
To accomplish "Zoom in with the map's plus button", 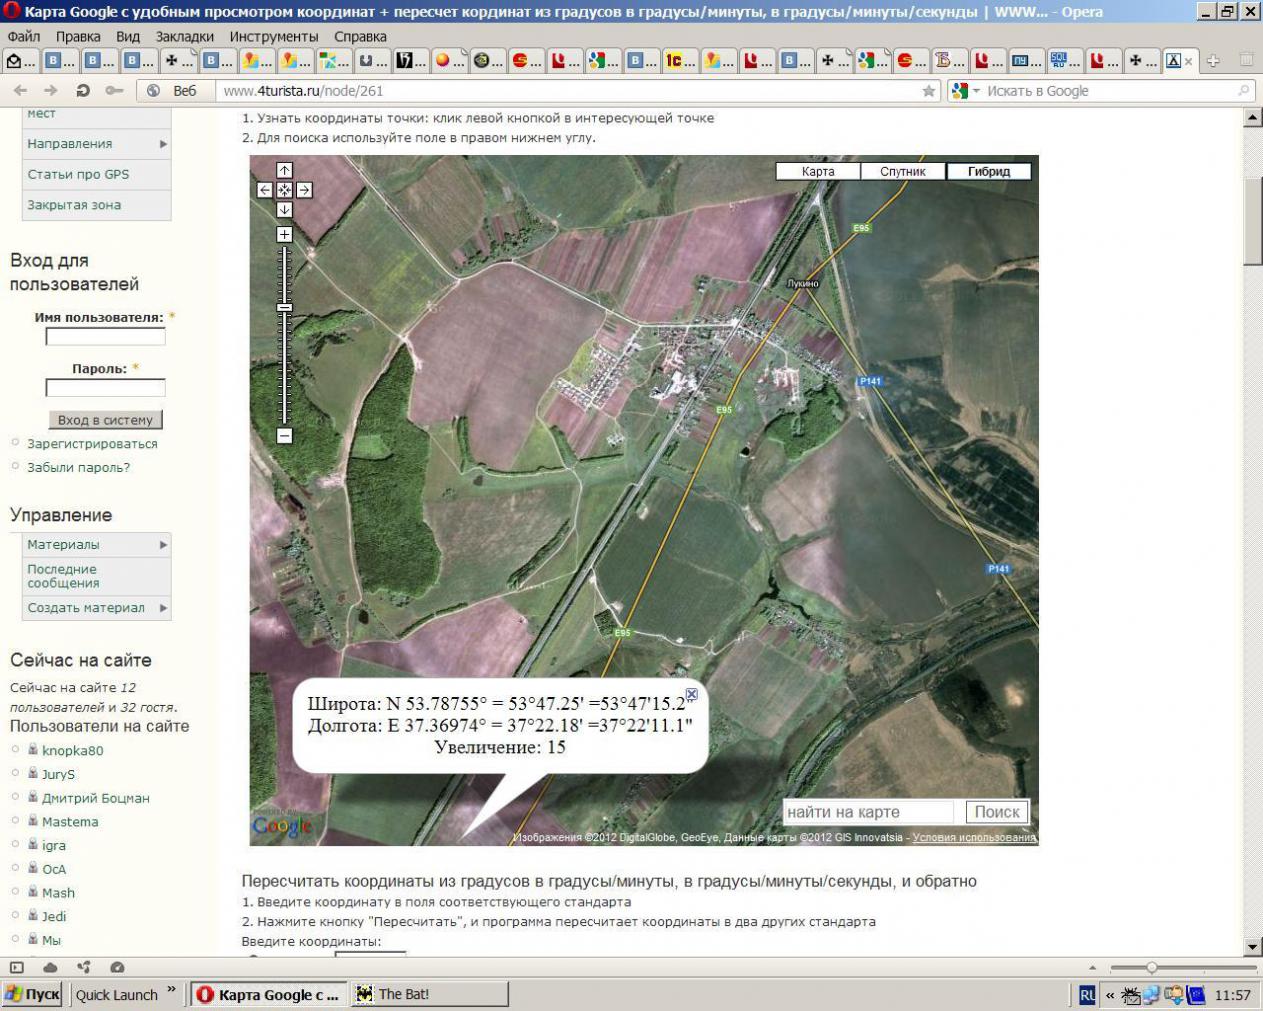I will click(284, 234).
